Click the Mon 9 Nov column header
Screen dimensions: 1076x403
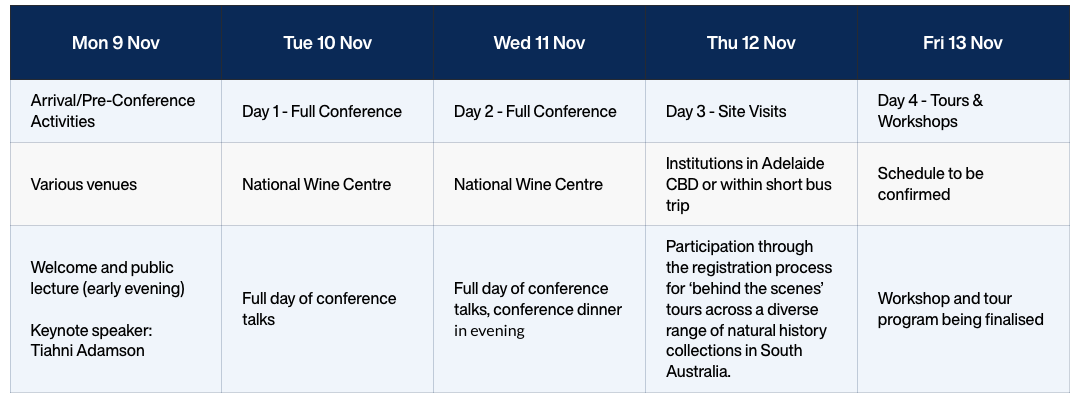pos(116,43)
